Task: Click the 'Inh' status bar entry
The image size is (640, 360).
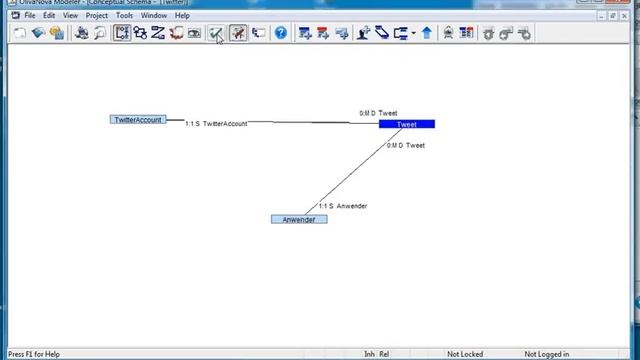Action: tap(369, 354)
